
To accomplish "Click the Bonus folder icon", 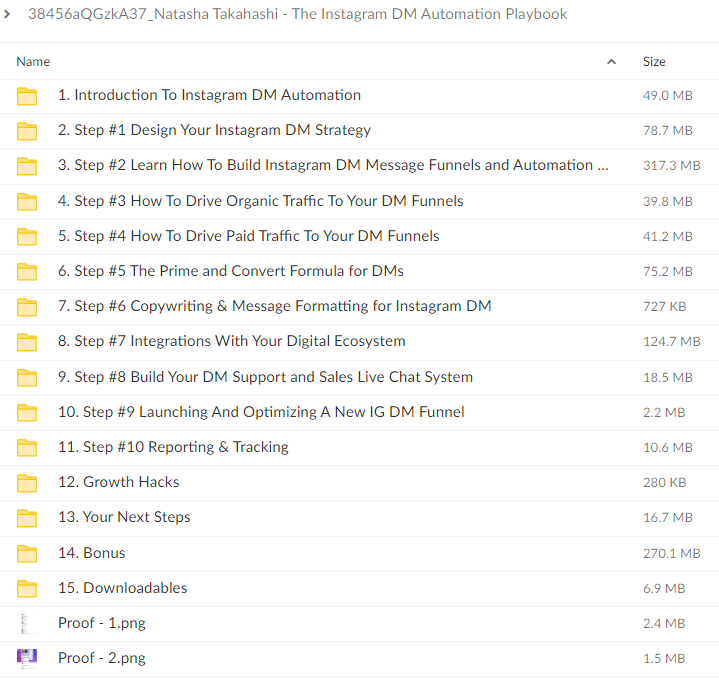I will (27, 554).
